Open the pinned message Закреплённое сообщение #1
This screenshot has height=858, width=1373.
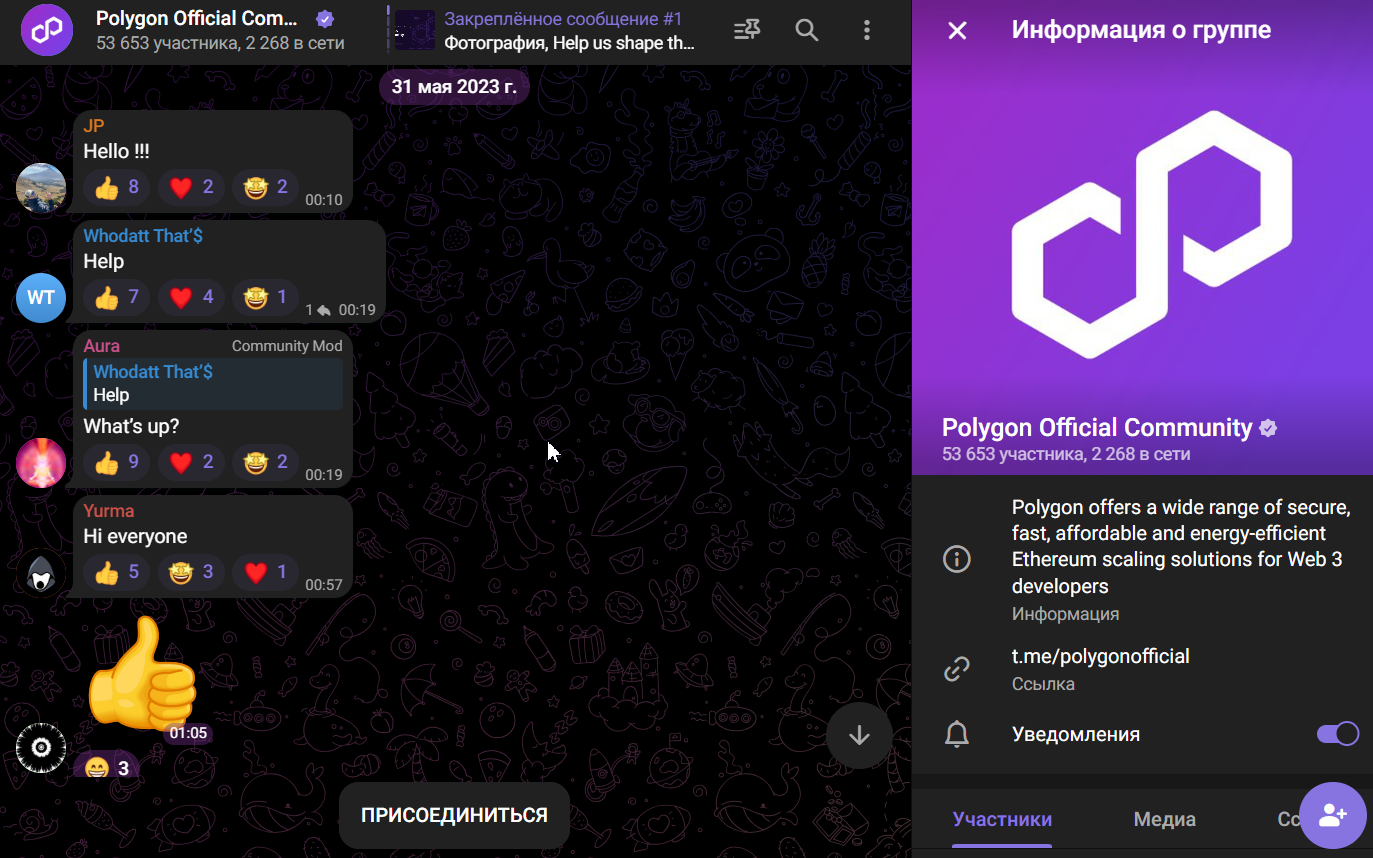541,30
